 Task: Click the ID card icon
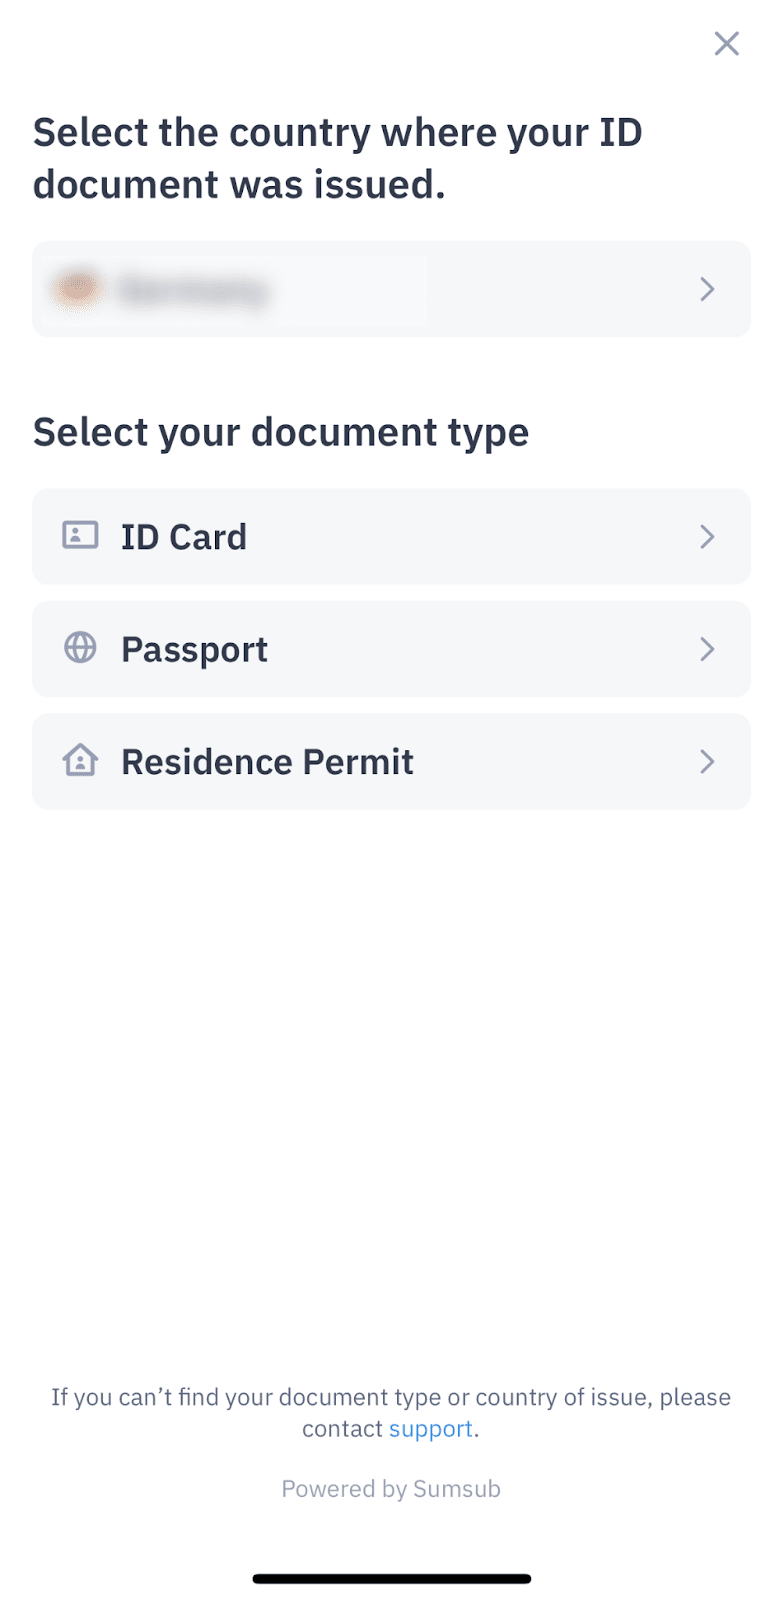coord(80,536)
